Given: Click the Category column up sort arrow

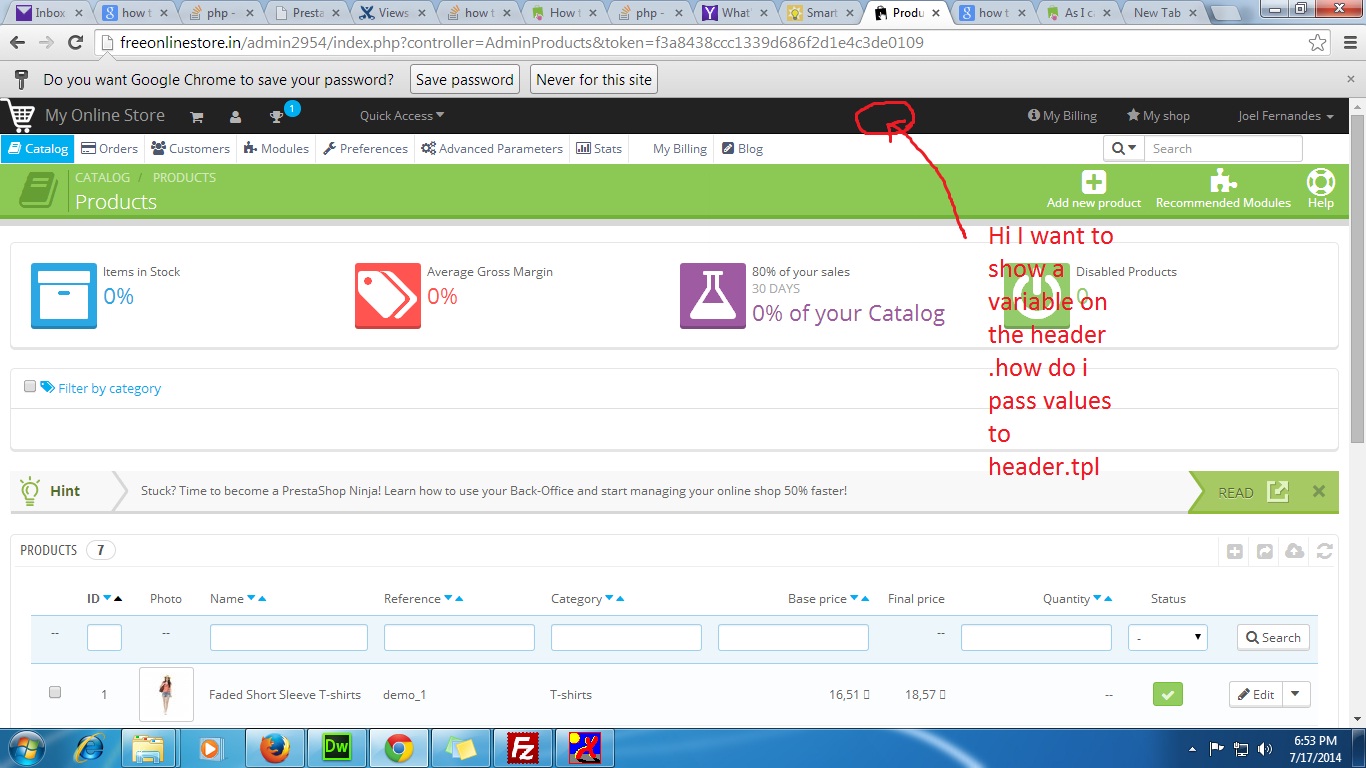Looking at the screenshot, I should point(620,599).
